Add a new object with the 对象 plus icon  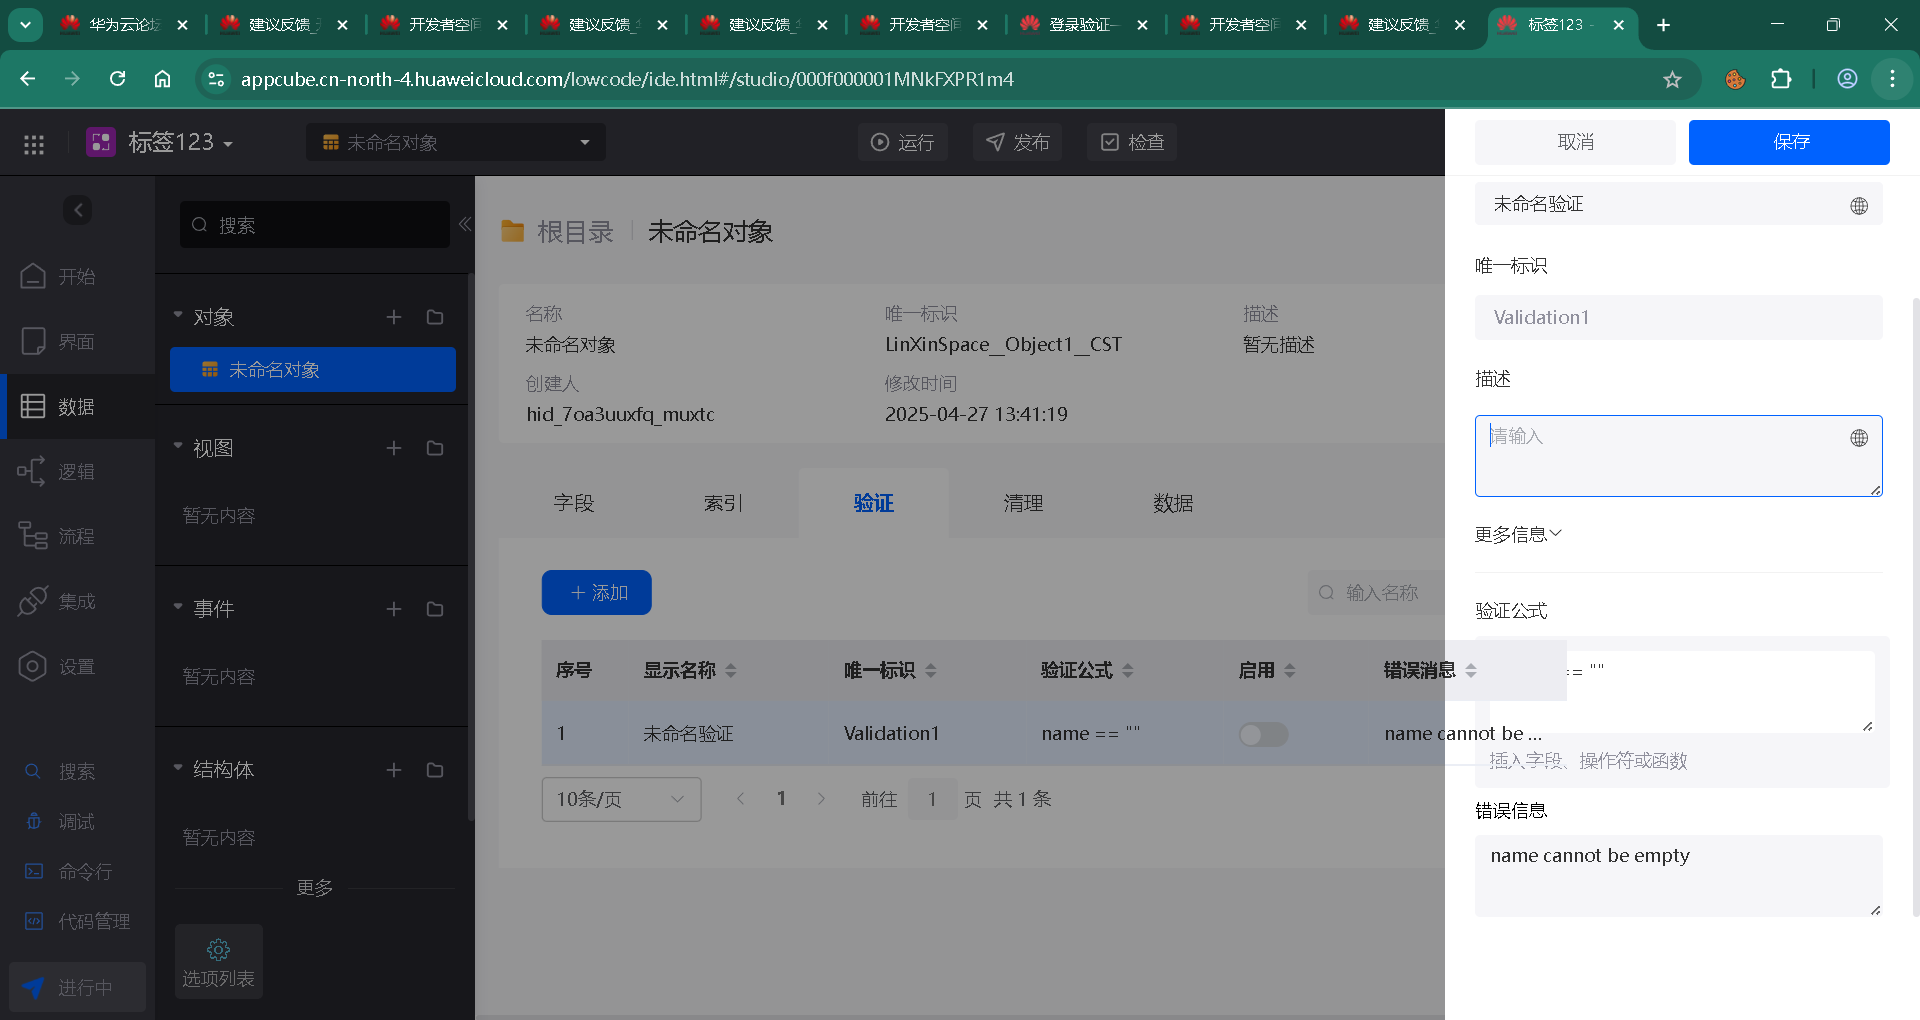(x=394, y=317)
